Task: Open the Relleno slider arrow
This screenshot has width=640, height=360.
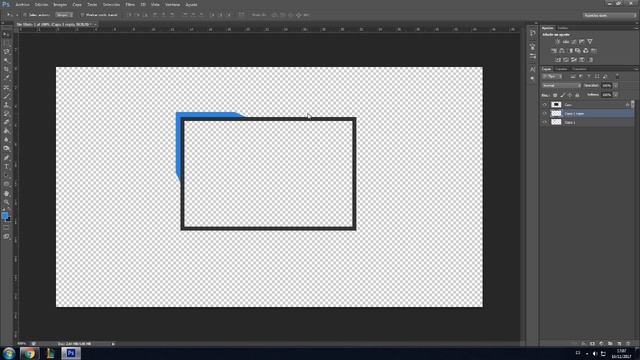Action: click(616, 95)
